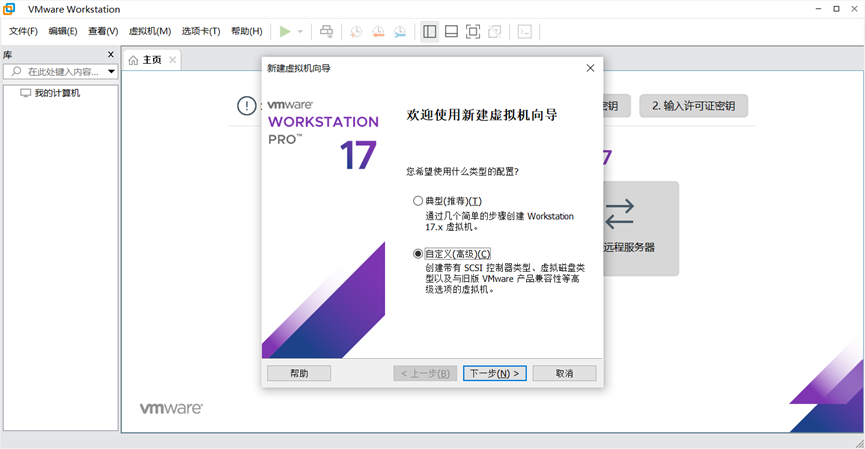Expand the library search dropdown arrow
This screenshot has height=449, width=865.
pyautogui.click(x=111, y=72)
